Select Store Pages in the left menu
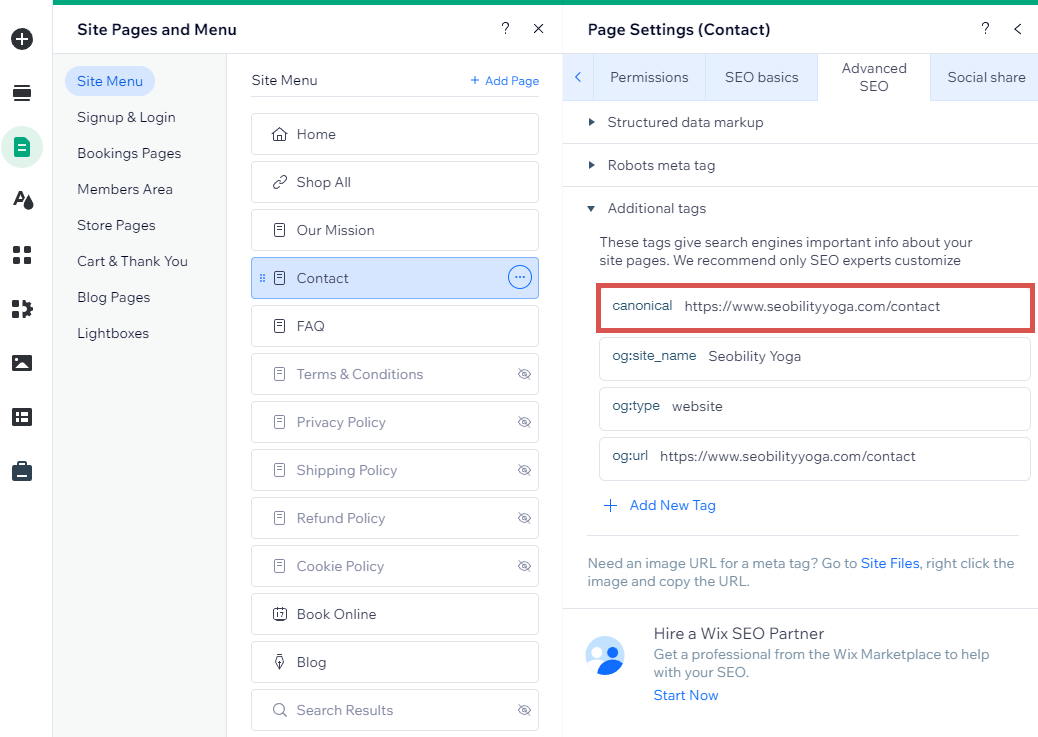The image size is (1038, 737). pyautogui.click(x=119, y=225)
